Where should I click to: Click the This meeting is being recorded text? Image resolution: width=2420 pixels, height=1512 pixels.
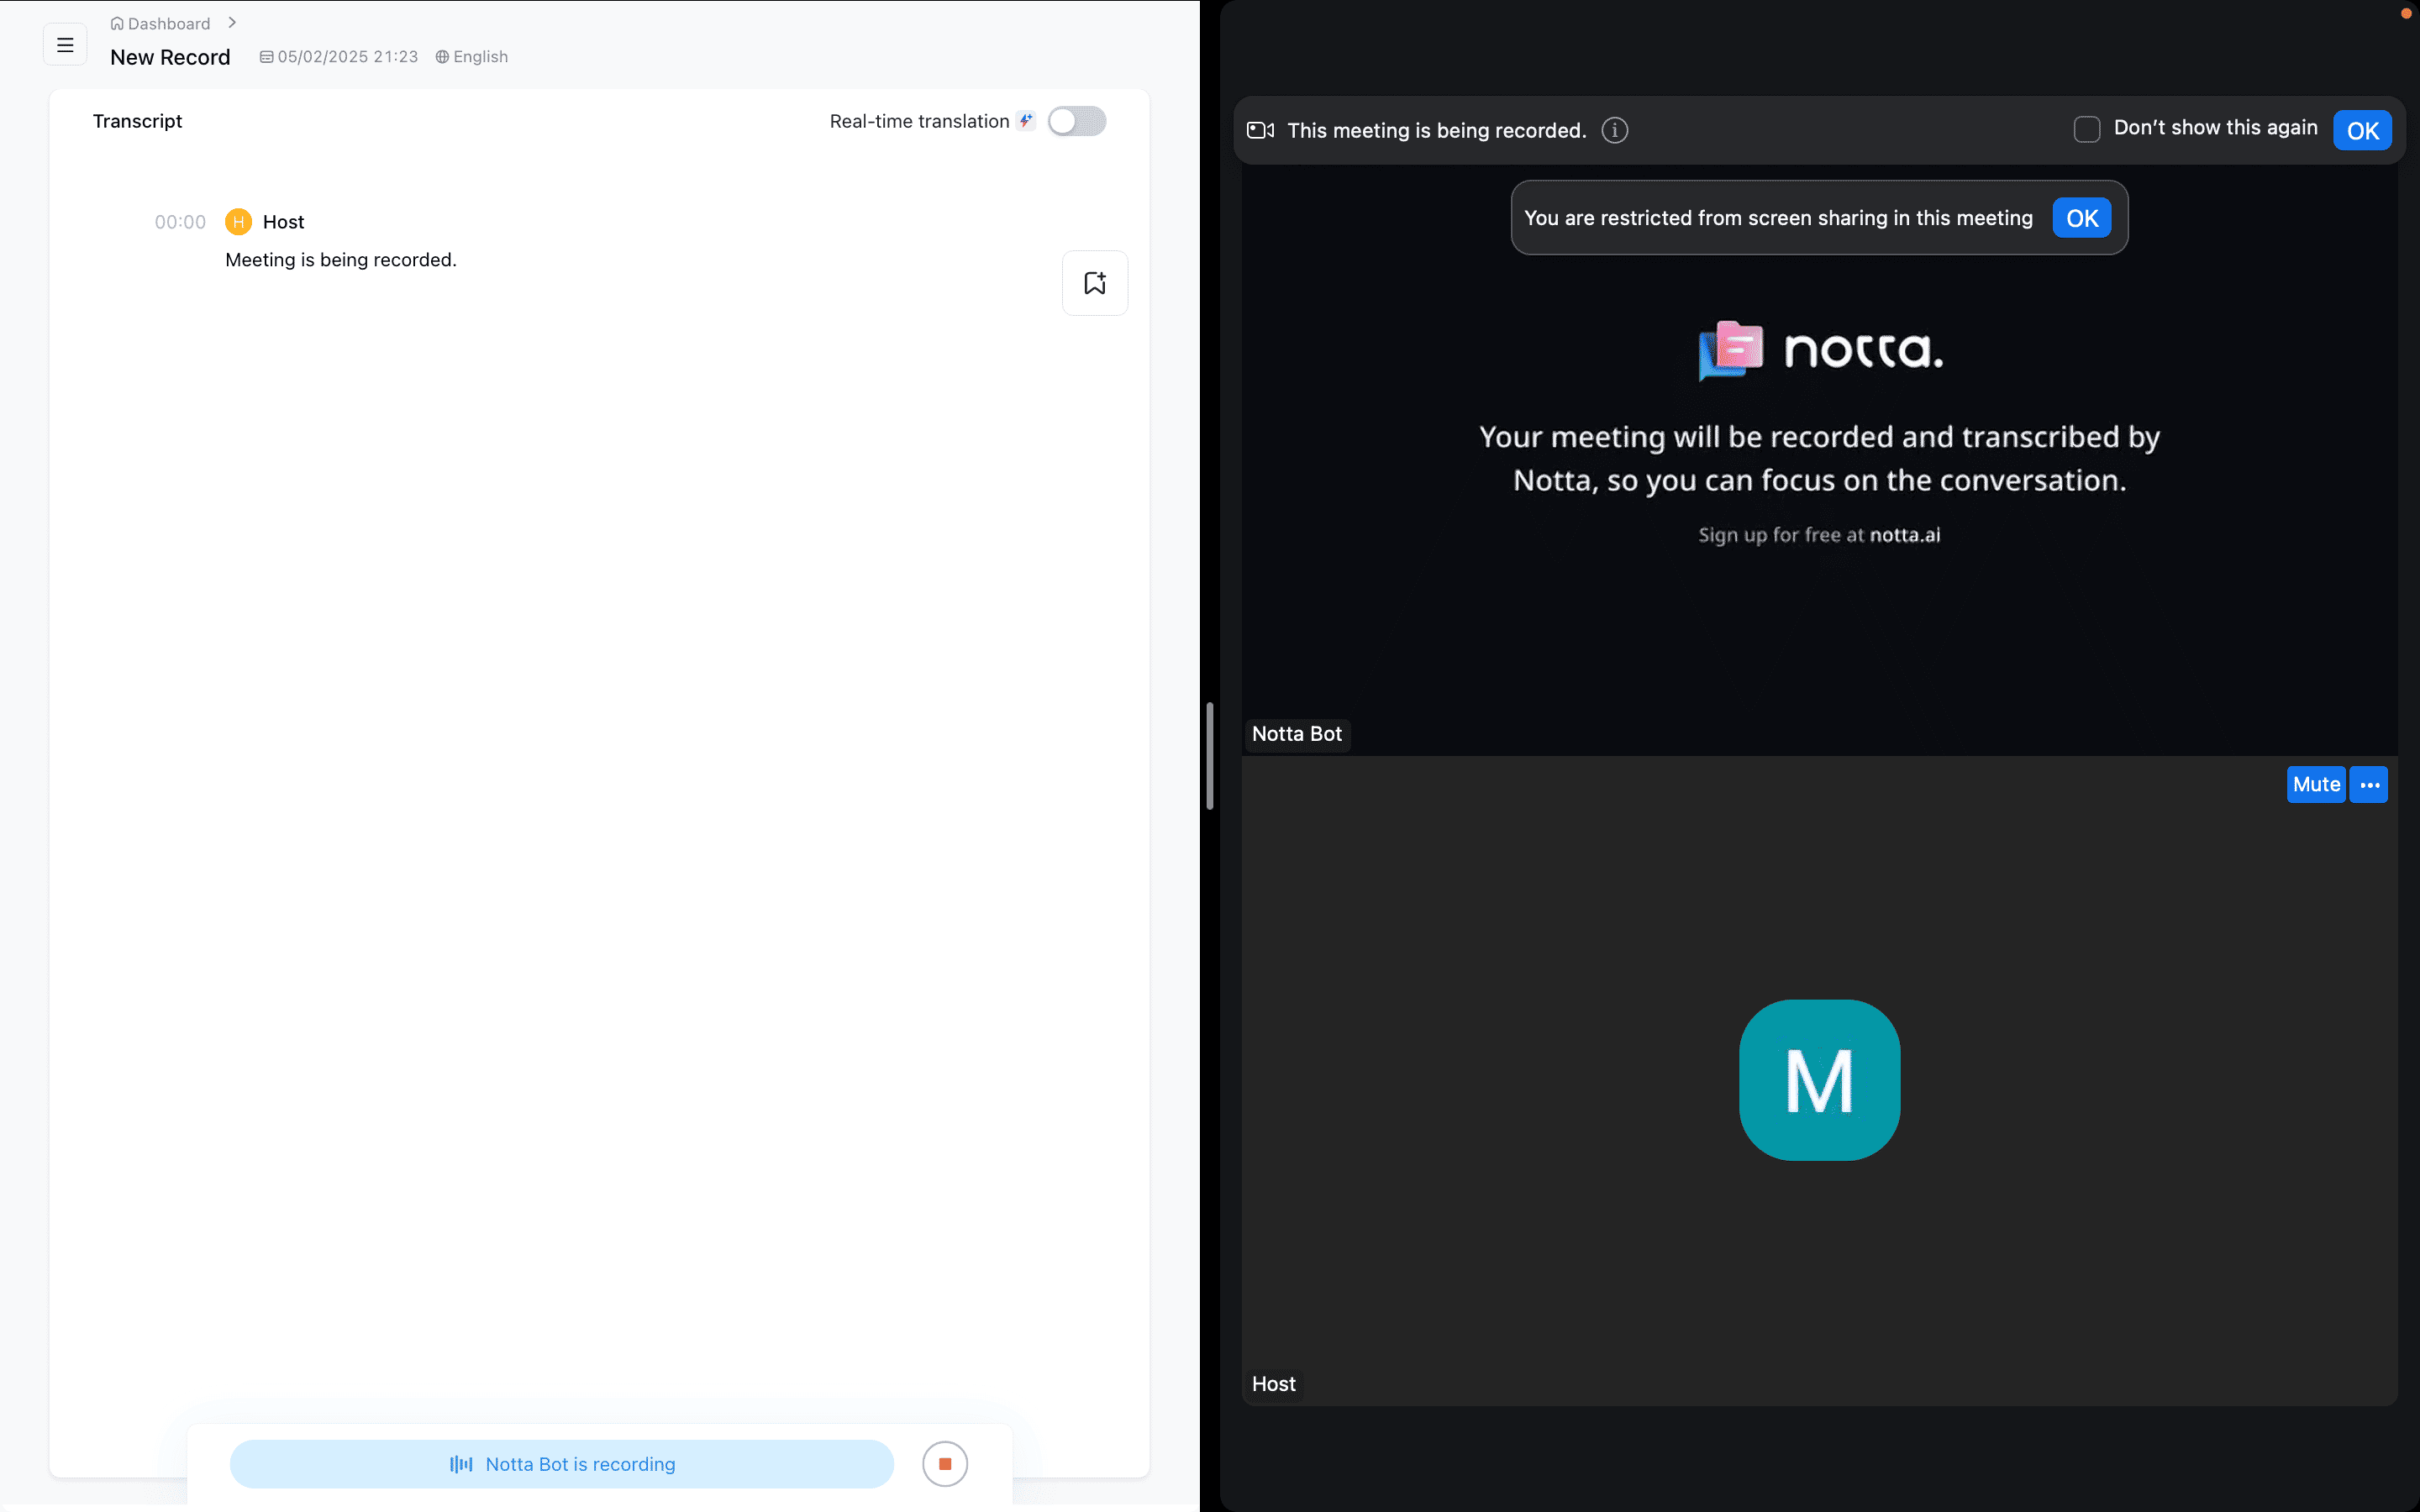pyautogui.click(x=1437, y=130)
